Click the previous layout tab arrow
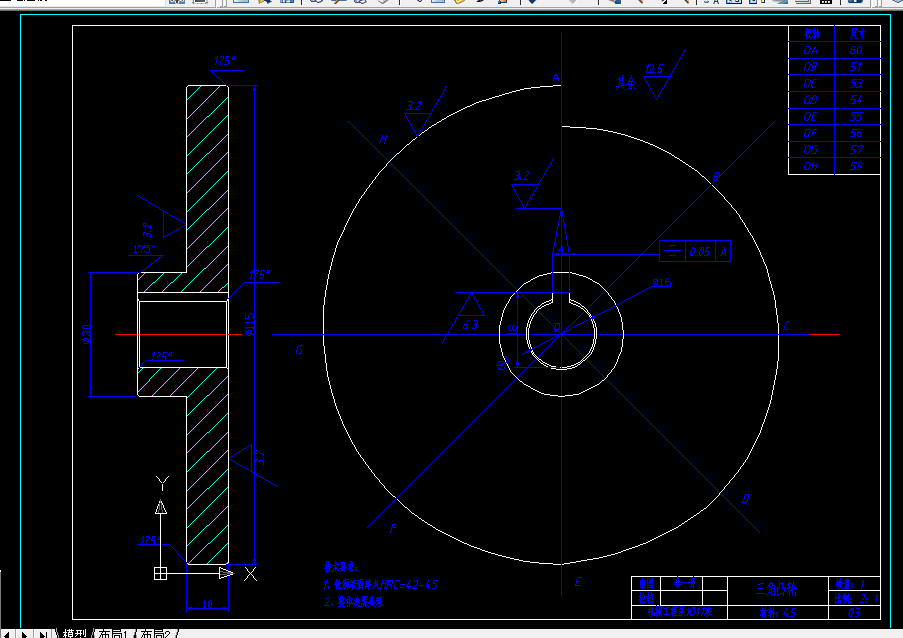The width and height of the screenshot is (903, 638). click(7, 634)
